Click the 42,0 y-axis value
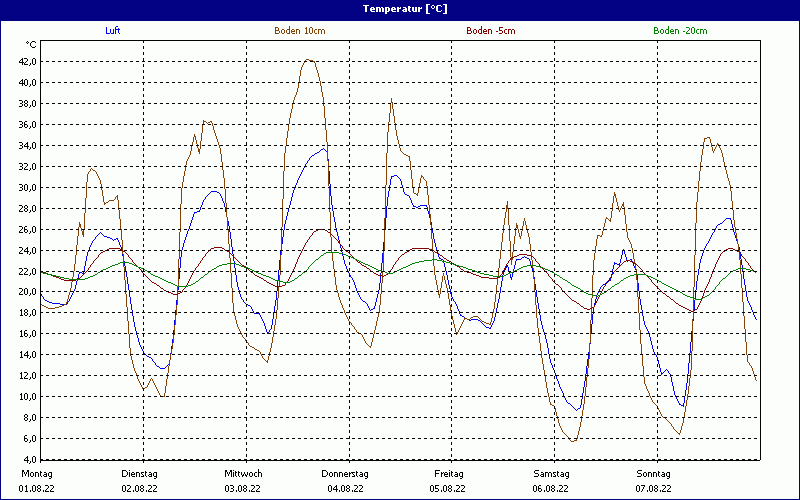The width and height of the screenshot is (800, 500). pyautogui.click(x=27, y=61)
